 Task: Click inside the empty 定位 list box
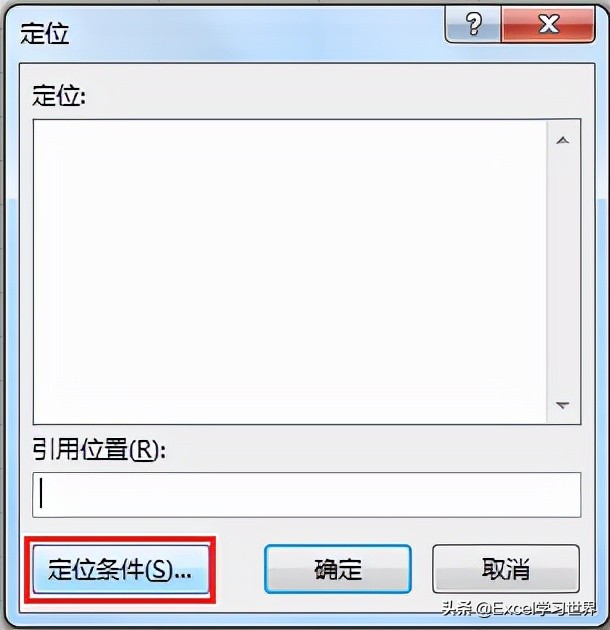coord(289,272)
